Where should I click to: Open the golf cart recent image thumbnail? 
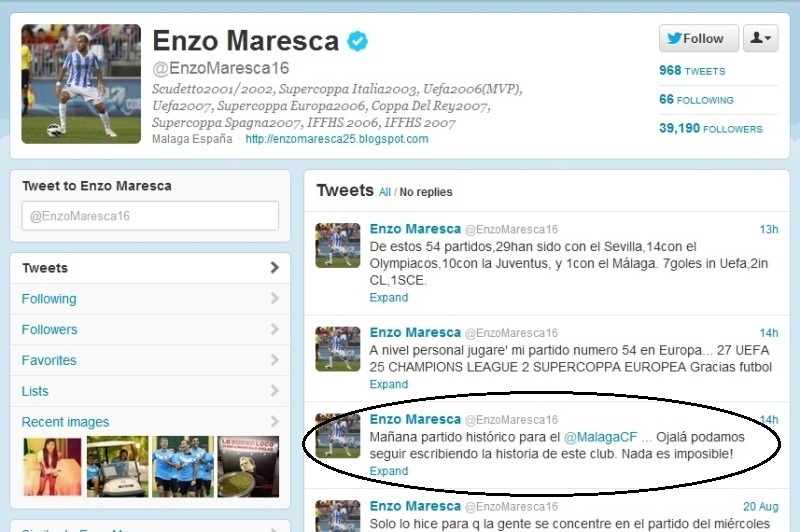click(117, 466)
